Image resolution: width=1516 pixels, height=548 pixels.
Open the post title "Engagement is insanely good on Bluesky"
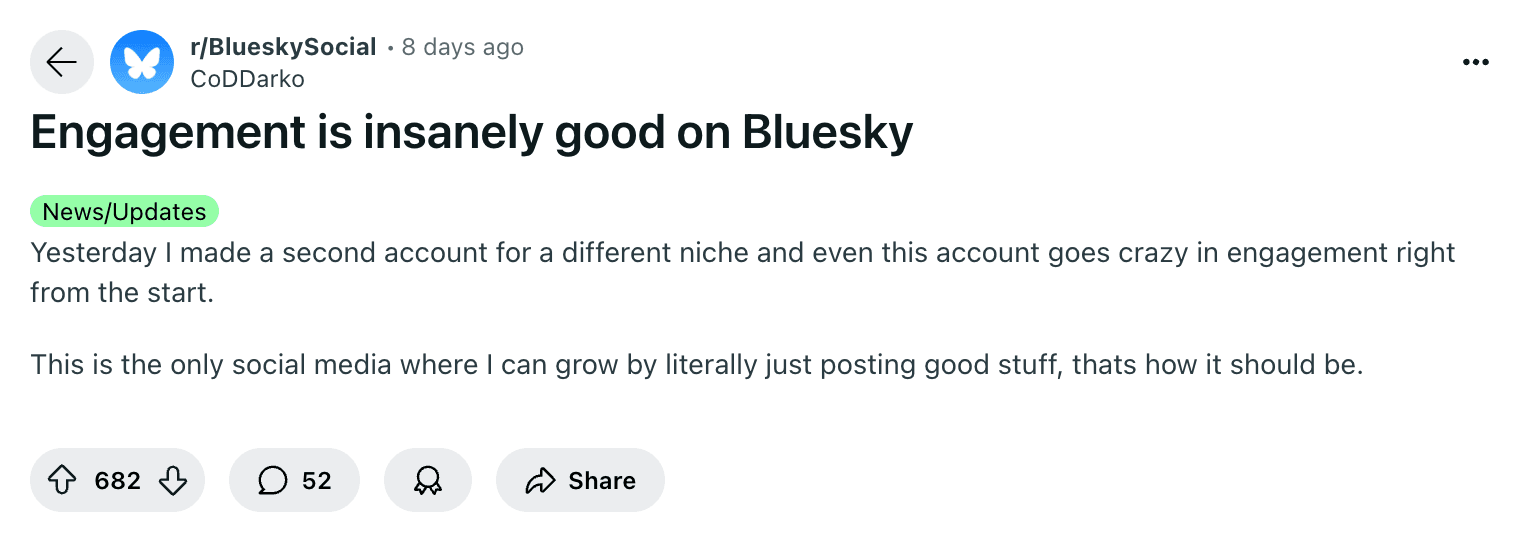point(472,133)
